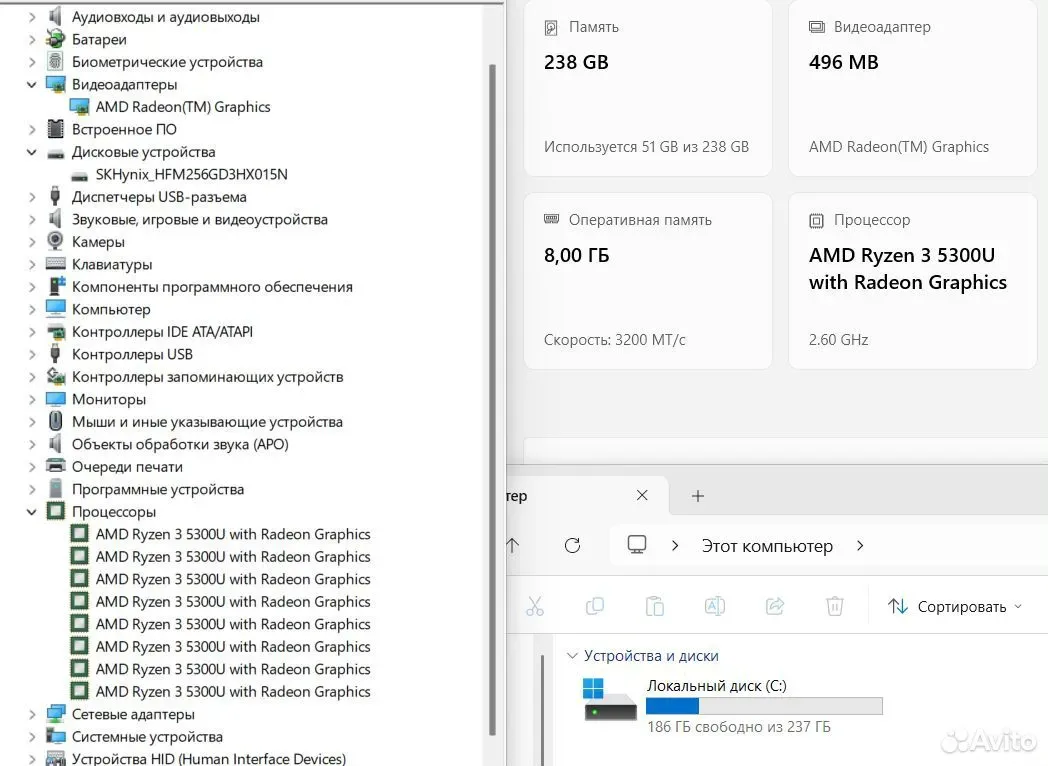Image resolution: width=1048 pixels, height=766 pixels.
Task: Click the Device Manager vertical scrollbar
Action: point(493,399)
